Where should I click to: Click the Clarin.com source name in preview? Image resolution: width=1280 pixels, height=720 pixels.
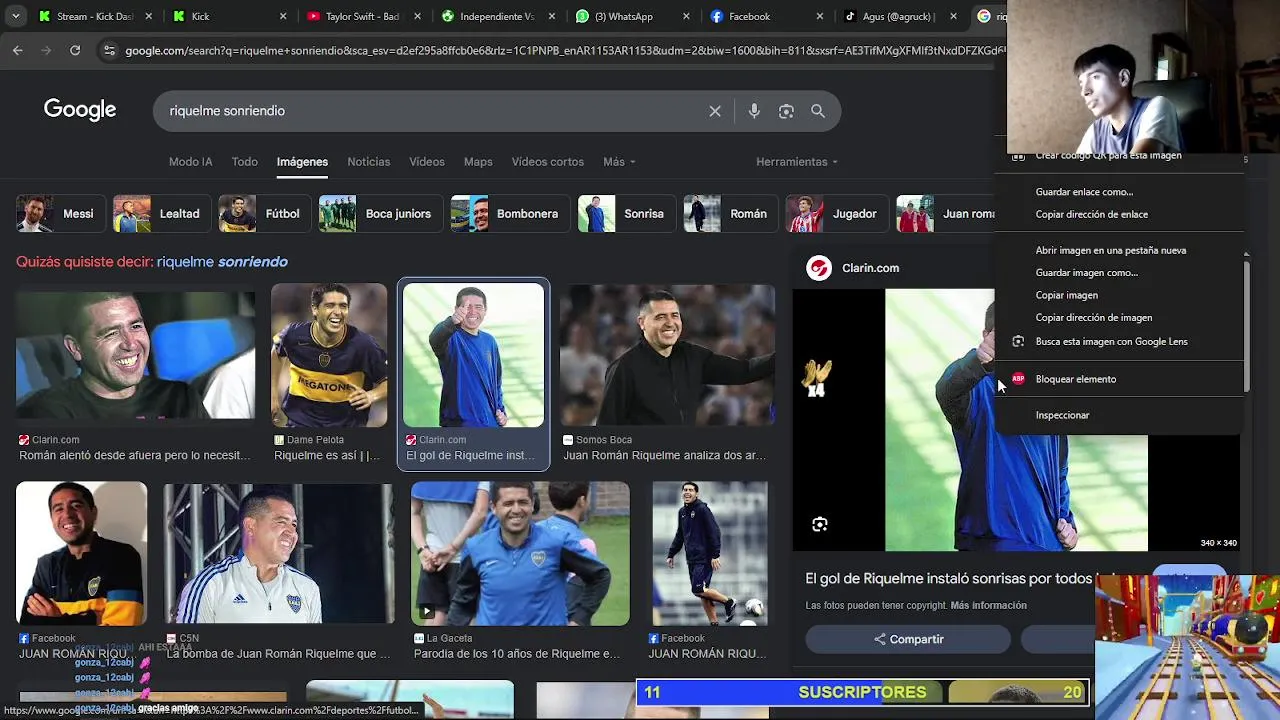870,268
